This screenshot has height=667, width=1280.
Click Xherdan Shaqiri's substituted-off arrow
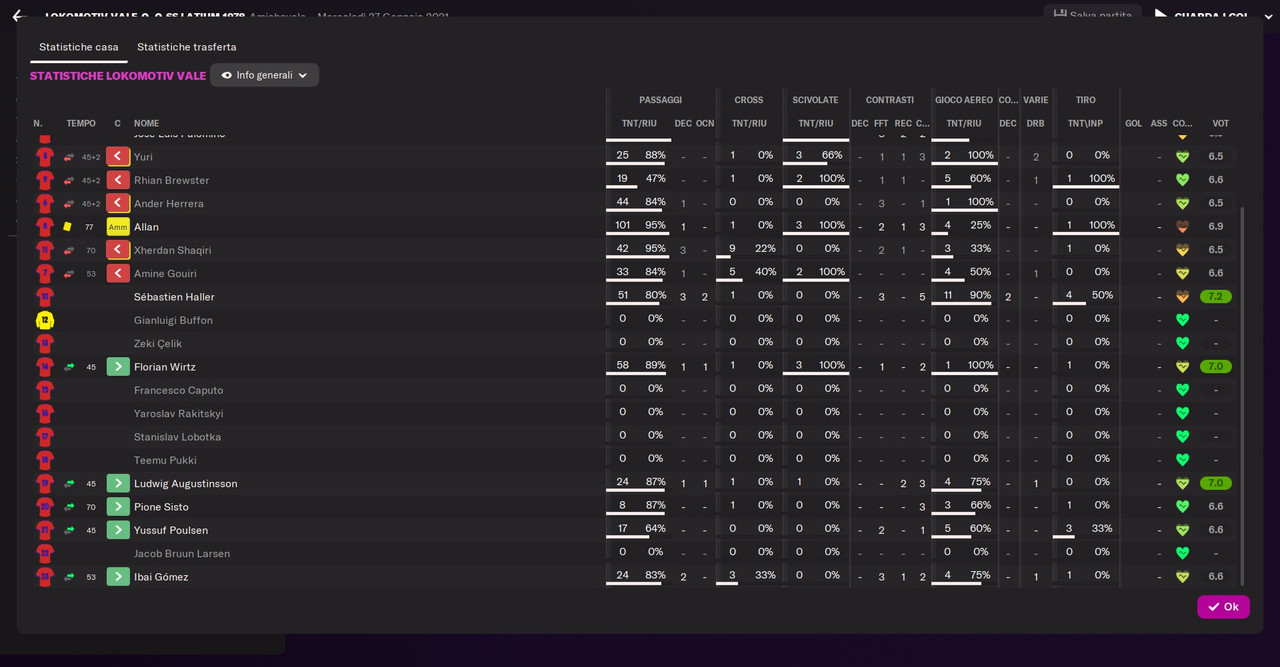[x=118, y=250]
